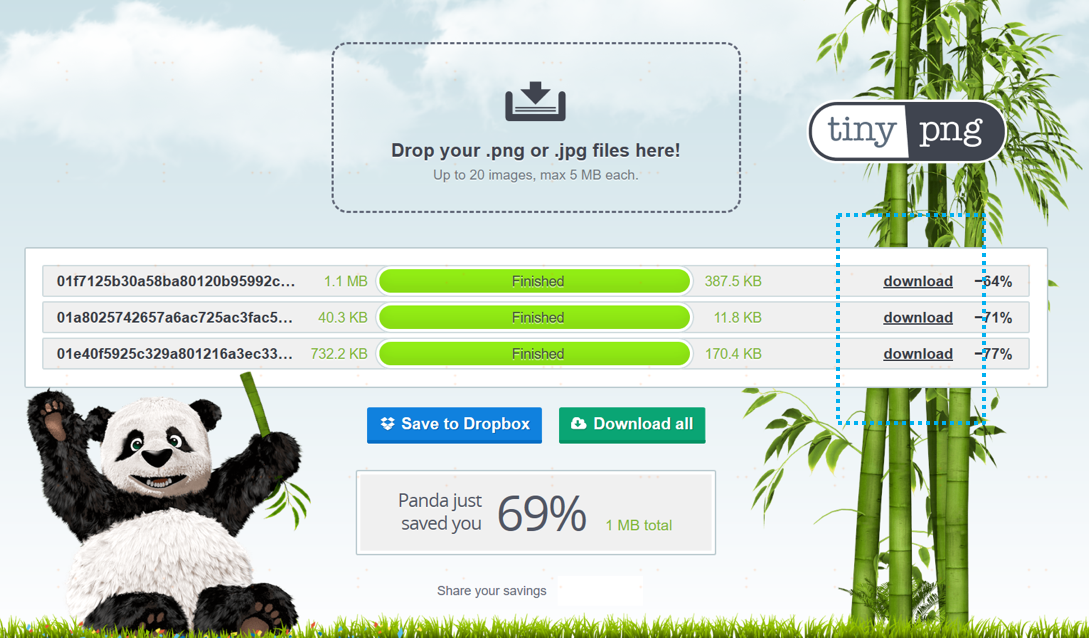Image resolution: width=1089 pixels, height=638 pixels.
Task: Click the −64% savings value
Action: click(x=993, y=281)
